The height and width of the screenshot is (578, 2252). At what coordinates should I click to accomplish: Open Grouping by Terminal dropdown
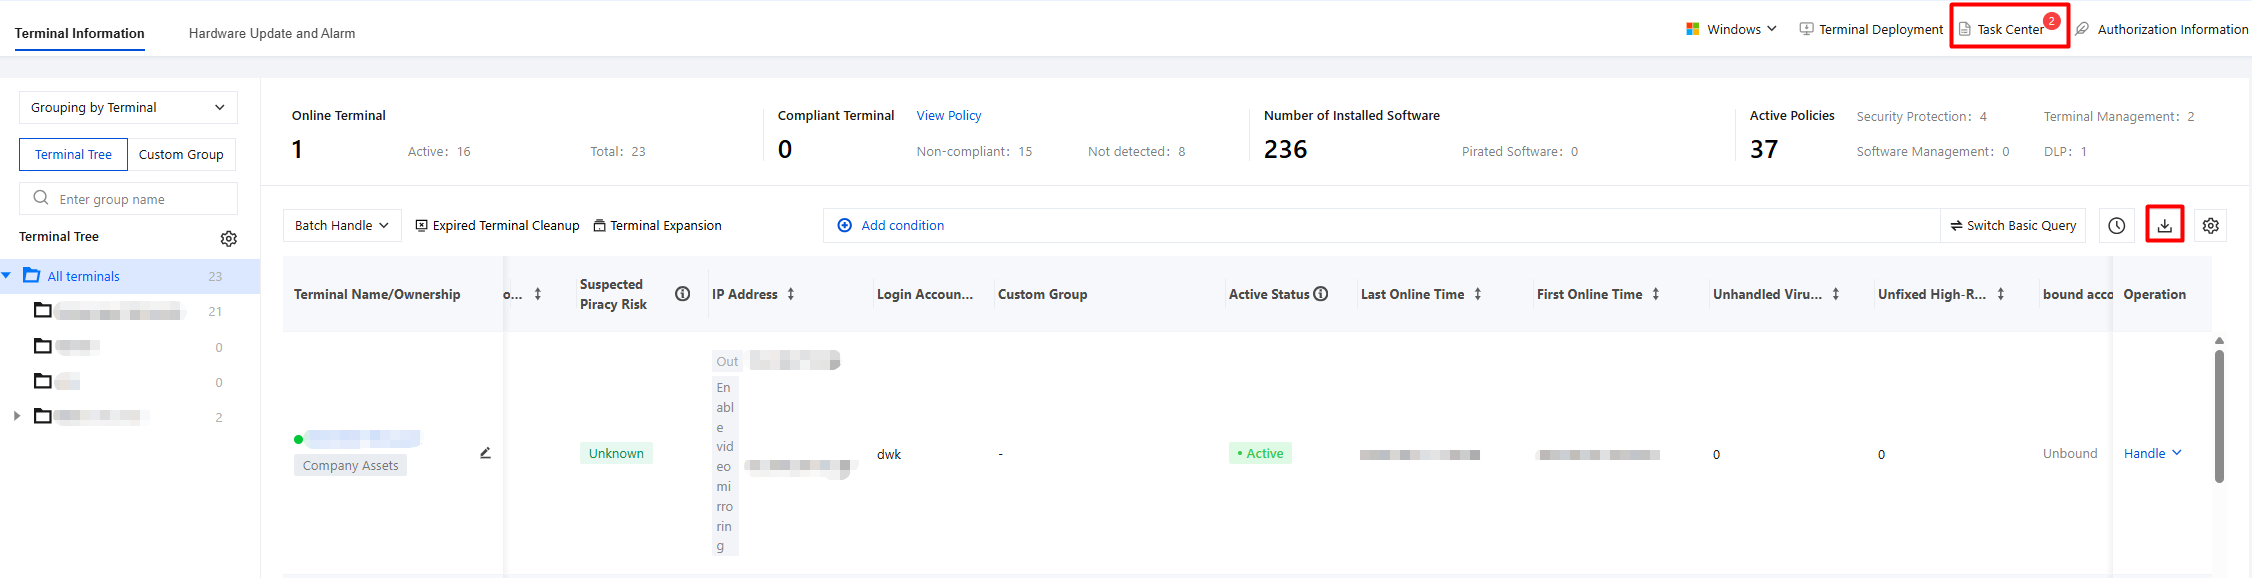[128, 107]
